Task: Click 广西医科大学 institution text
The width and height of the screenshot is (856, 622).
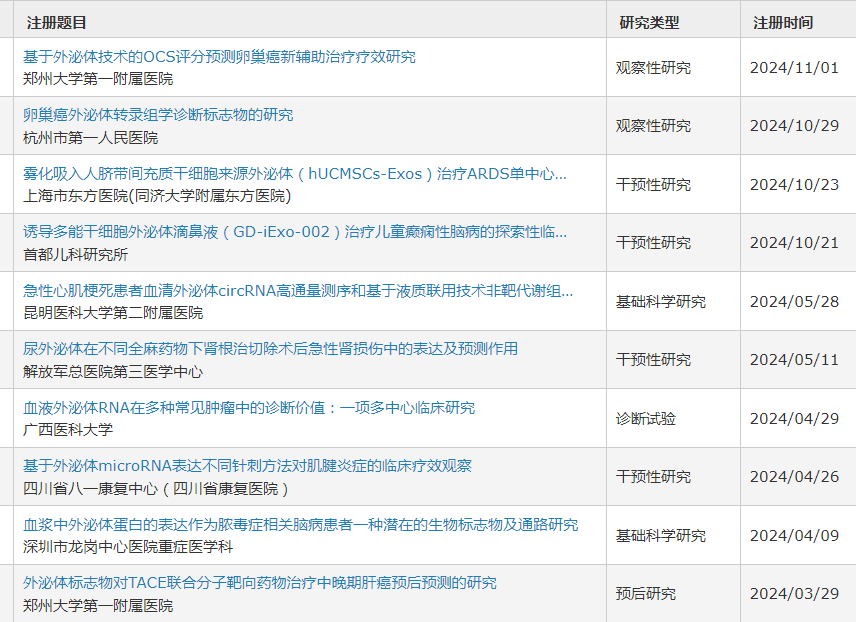Action: coord(68,429)
